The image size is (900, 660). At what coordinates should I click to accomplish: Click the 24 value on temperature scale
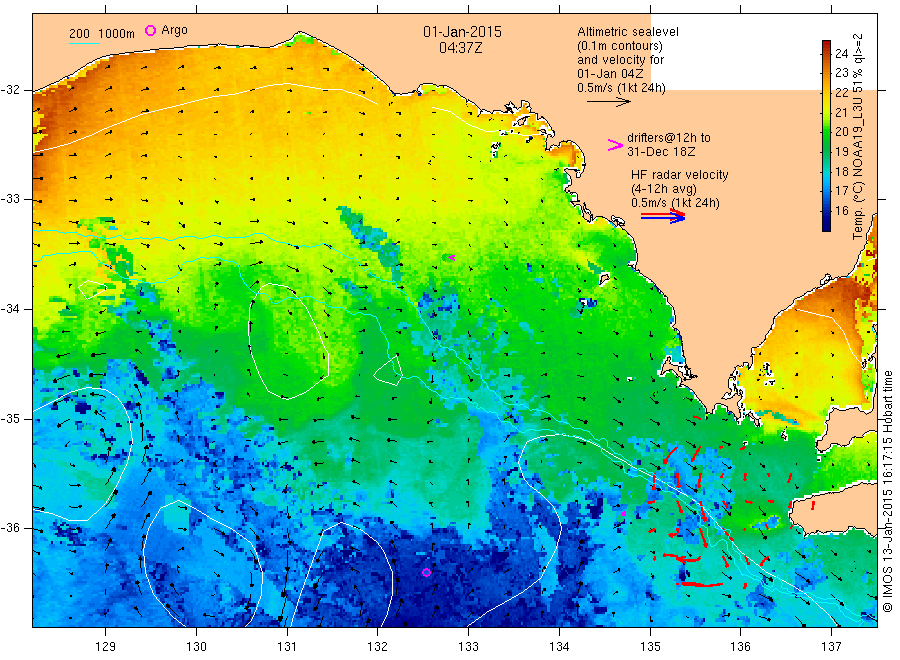(x=841, y=53)
